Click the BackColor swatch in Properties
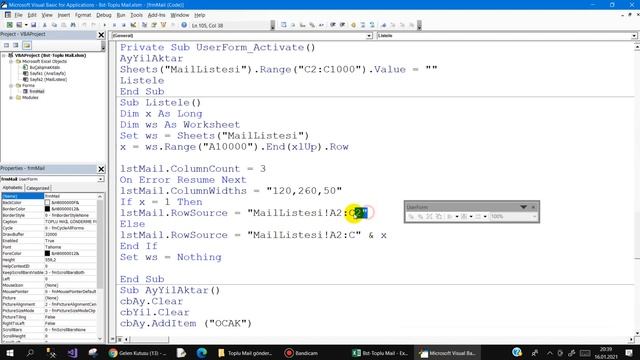 [47, 202]
